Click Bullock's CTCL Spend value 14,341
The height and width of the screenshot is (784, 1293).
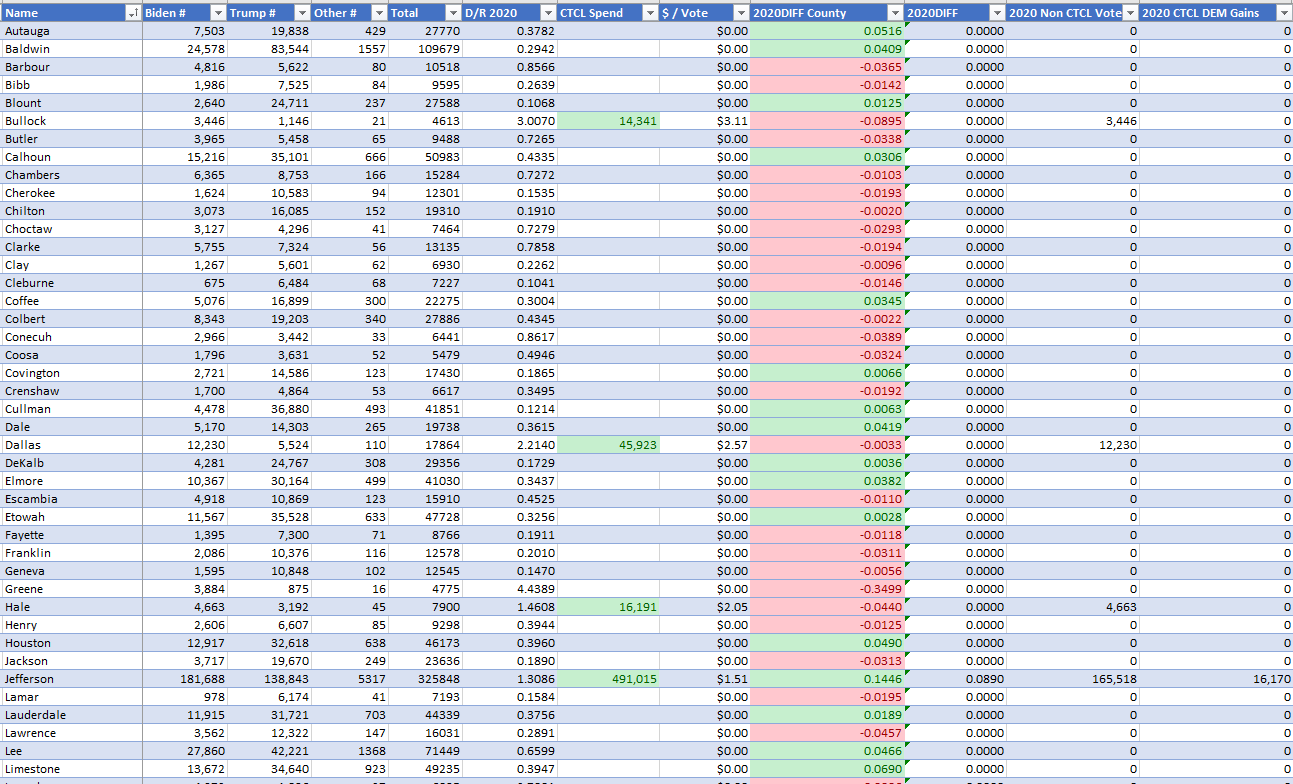click(x=608, y=121)
